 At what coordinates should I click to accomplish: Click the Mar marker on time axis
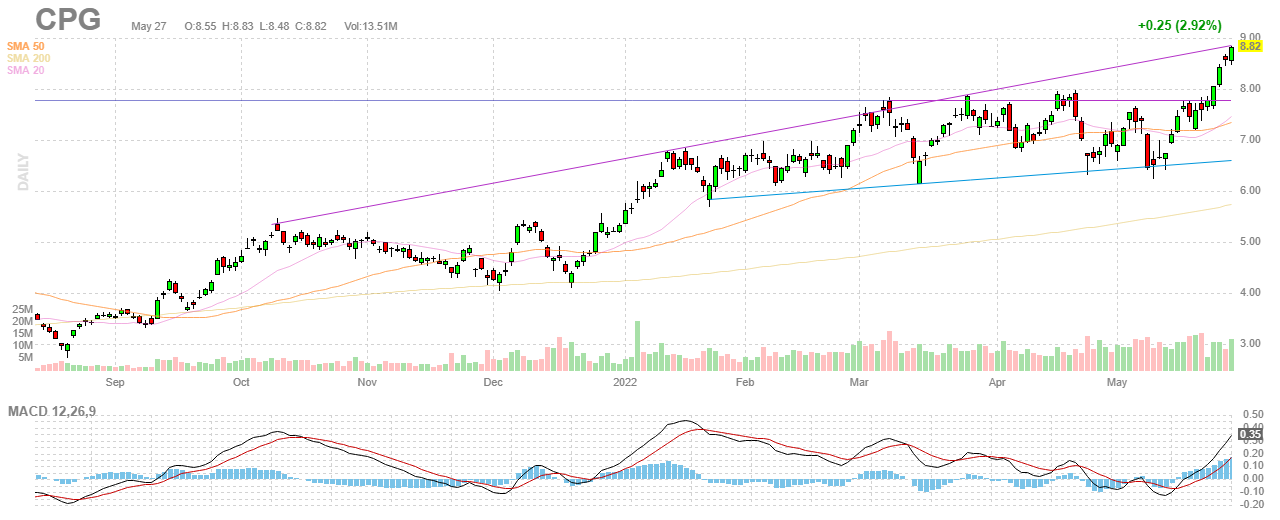tap(858, 382)
